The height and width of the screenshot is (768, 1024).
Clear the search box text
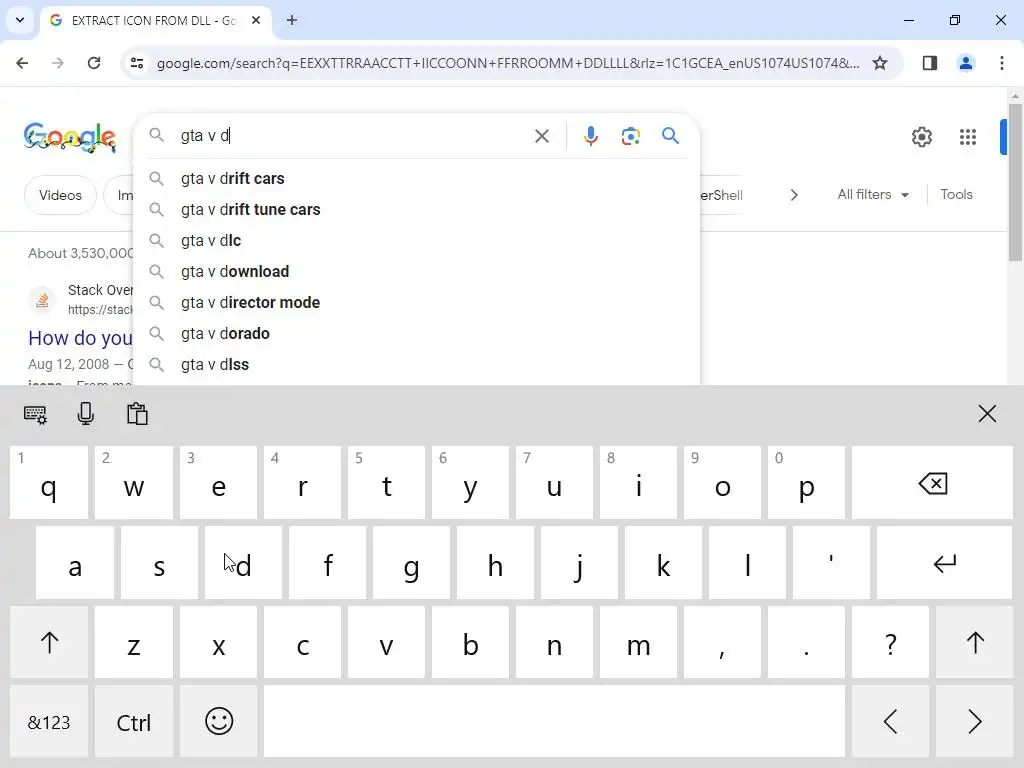pos(541,136)
